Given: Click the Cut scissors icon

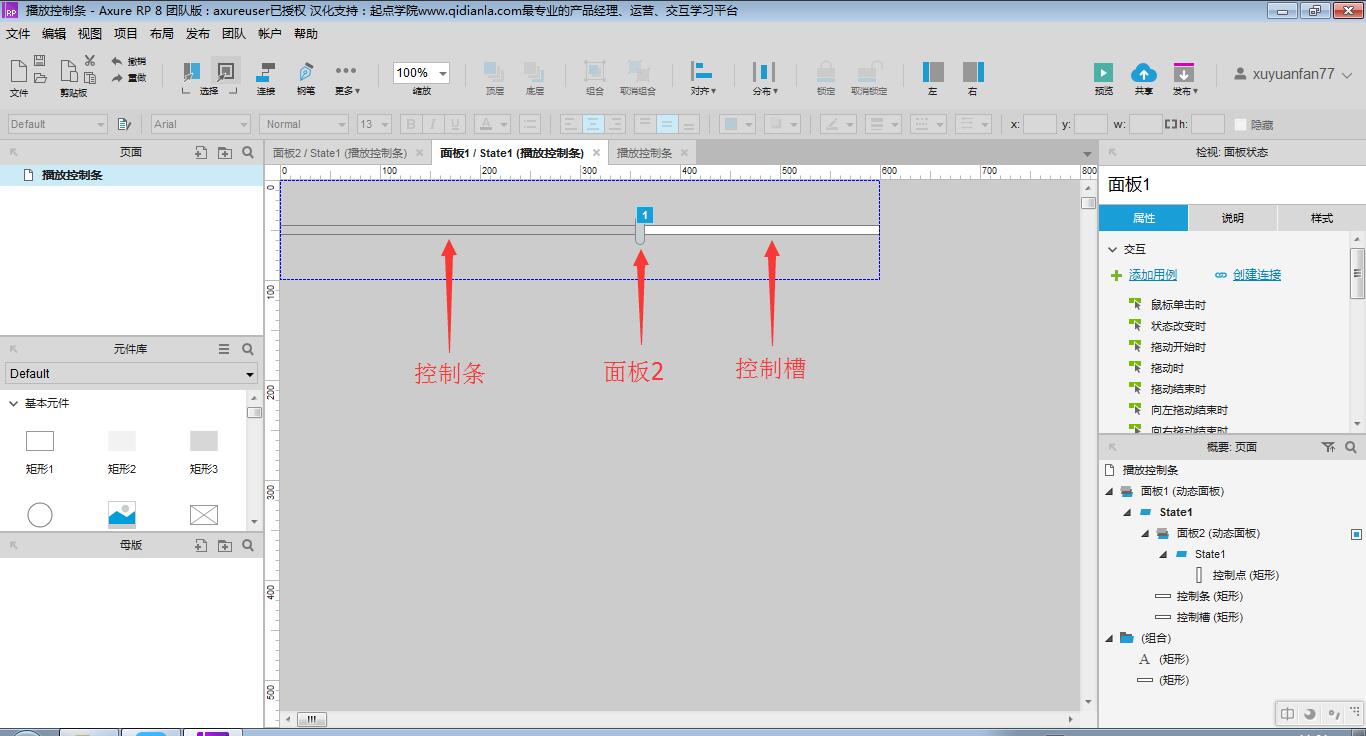Looking at the screenshot, I should point(90,61).
